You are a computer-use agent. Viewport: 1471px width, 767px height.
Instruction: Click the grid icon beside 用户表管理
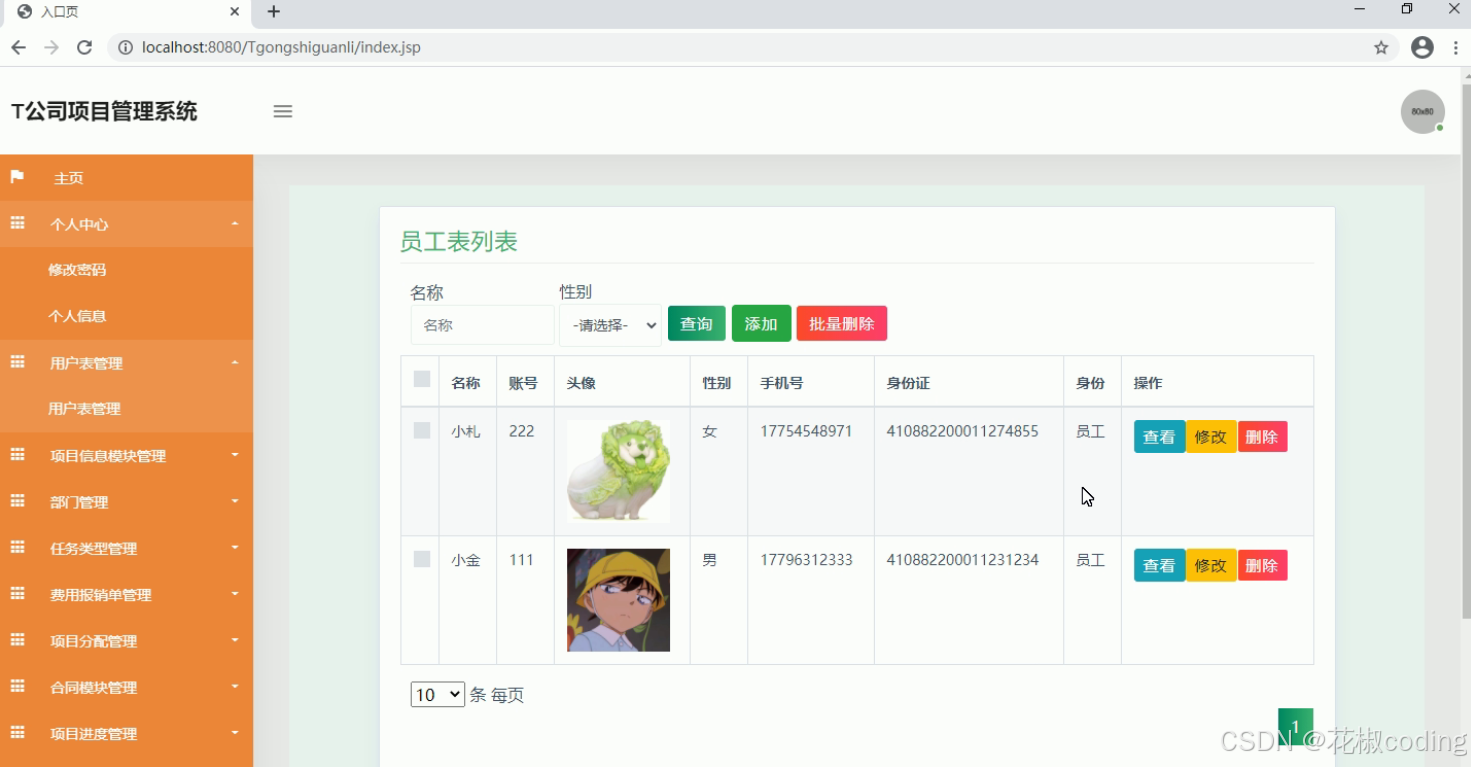tap(17, 362)
